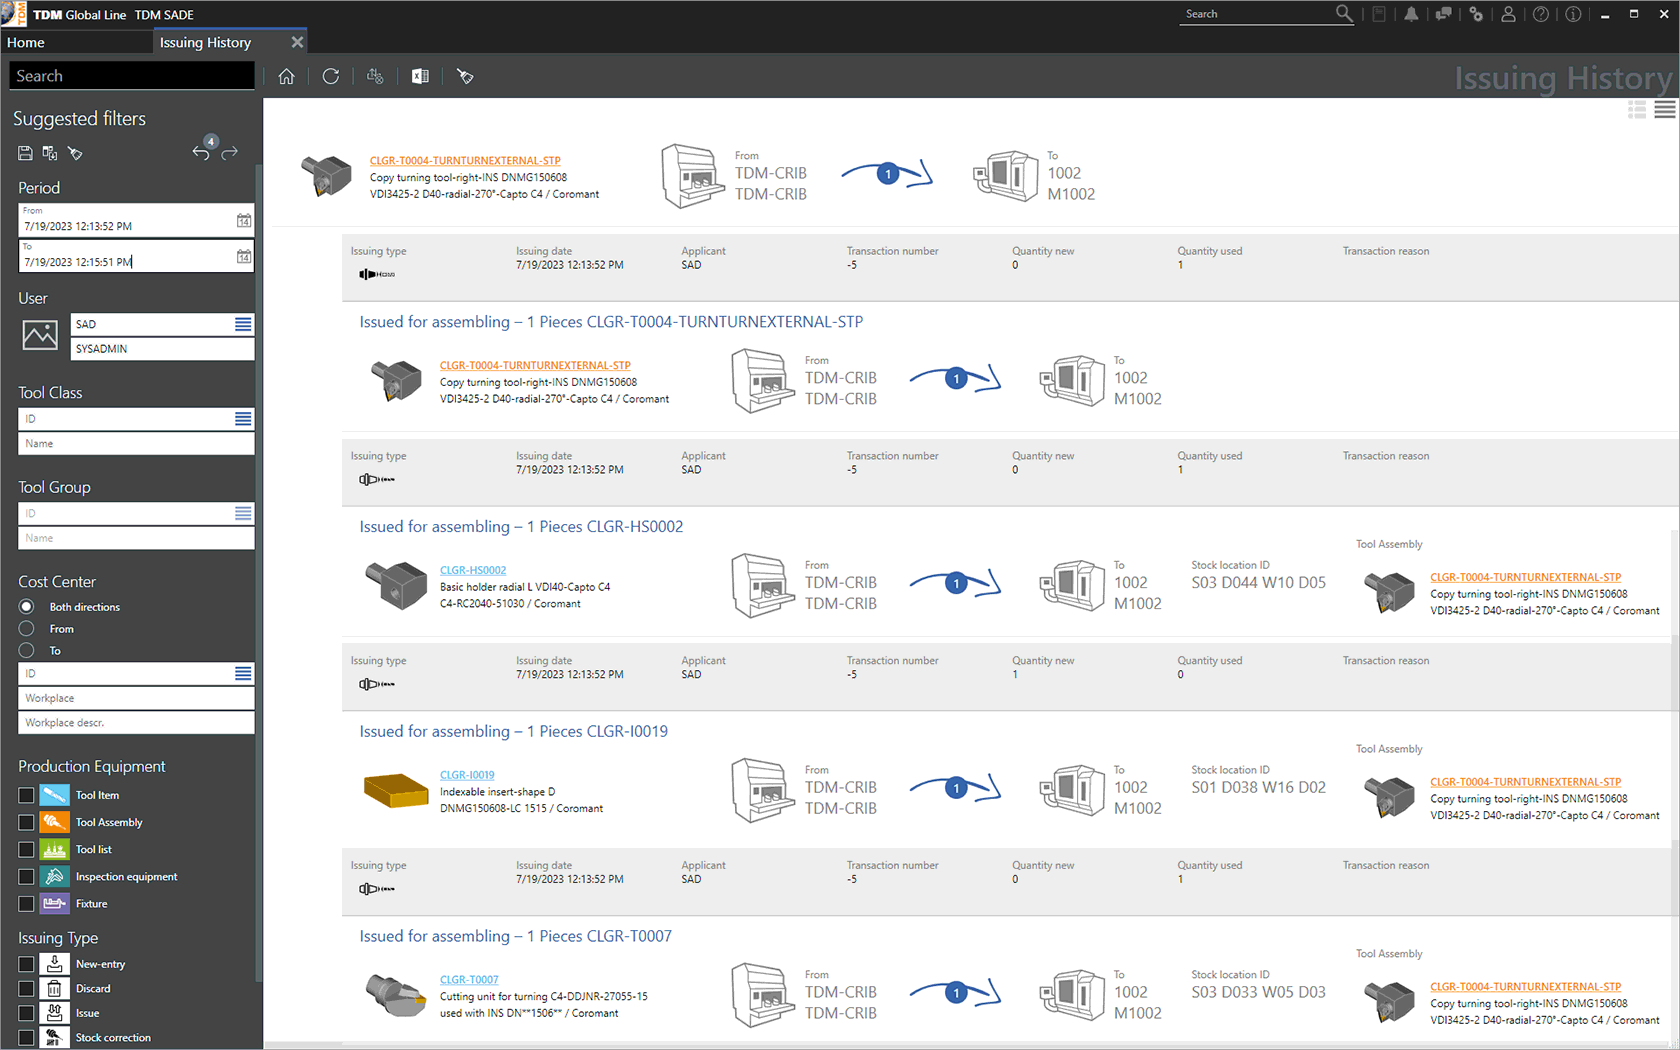Clear all filters in the Suggested filters panel

point(75,153)
